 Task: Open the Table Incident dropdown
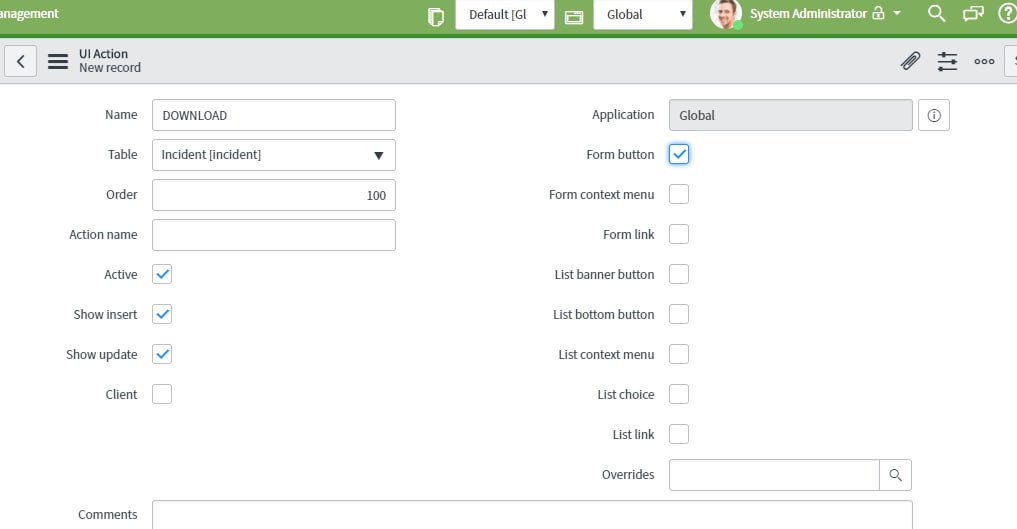[274, 155]
